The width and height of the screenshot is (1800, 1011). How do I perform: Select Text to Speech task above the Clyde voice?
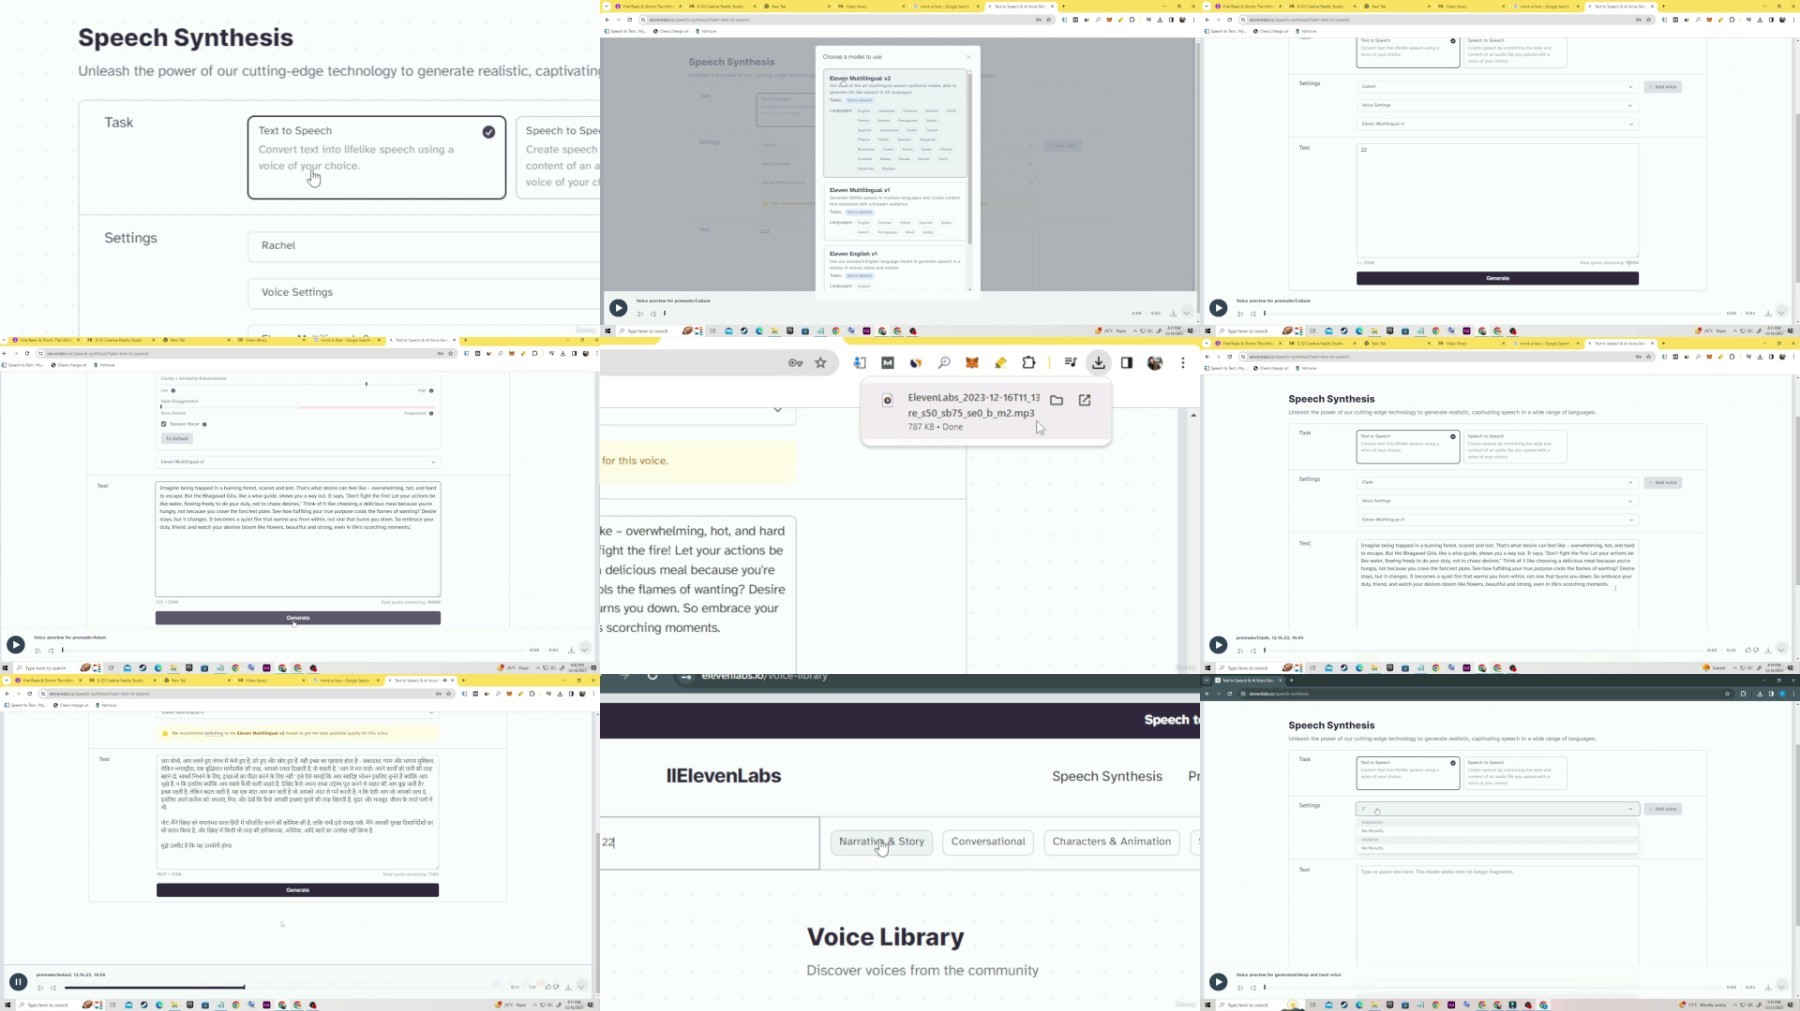(x=1408, y=446)
